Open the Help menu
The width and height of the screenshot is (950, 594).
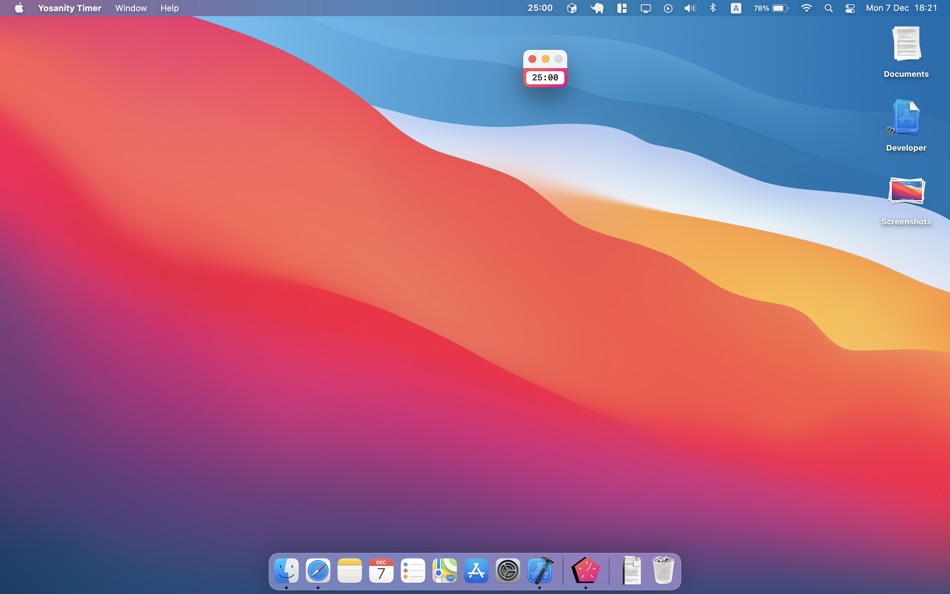[x=170, y=8]
